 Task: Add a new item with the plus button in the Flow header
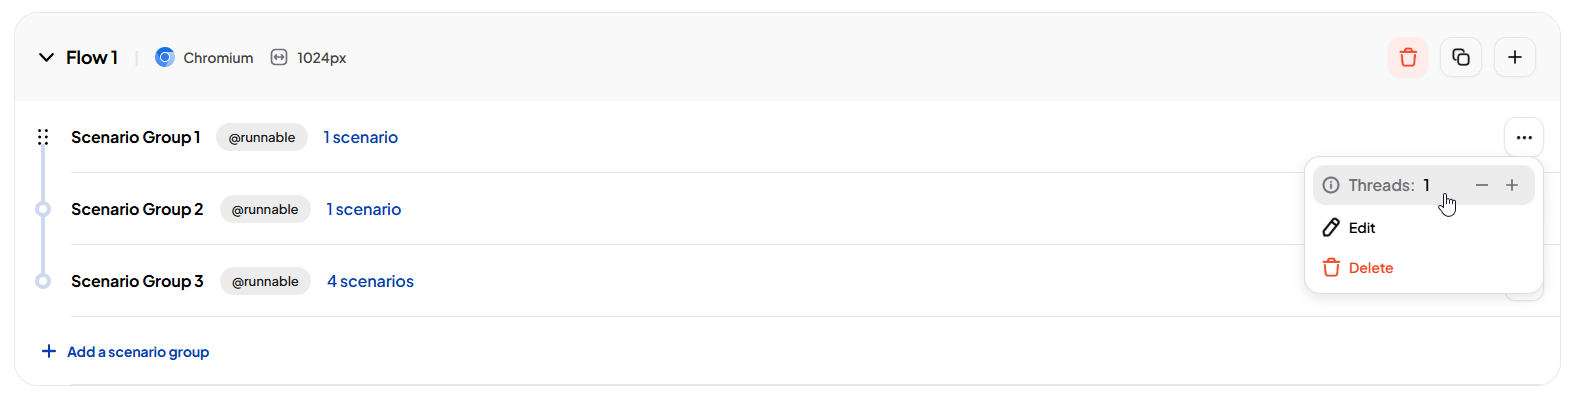click(1515, 57)
